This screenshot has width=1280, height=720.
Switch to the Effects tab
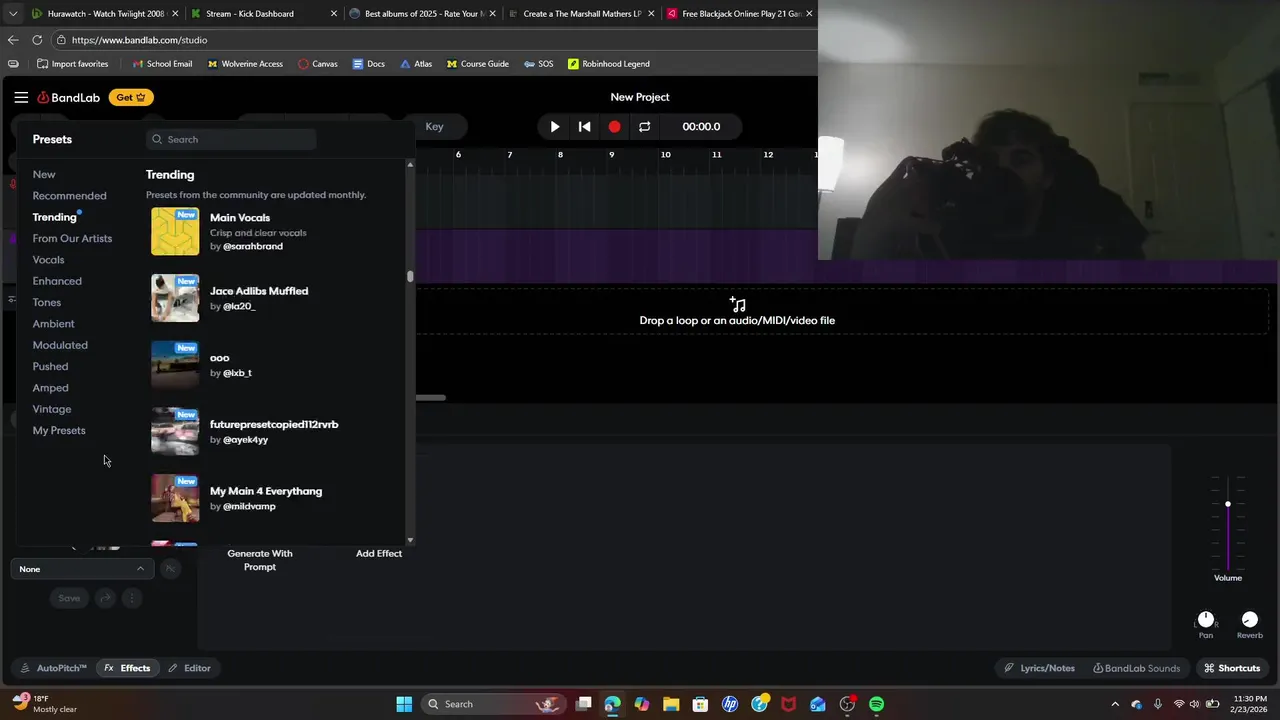pos(127,668)
